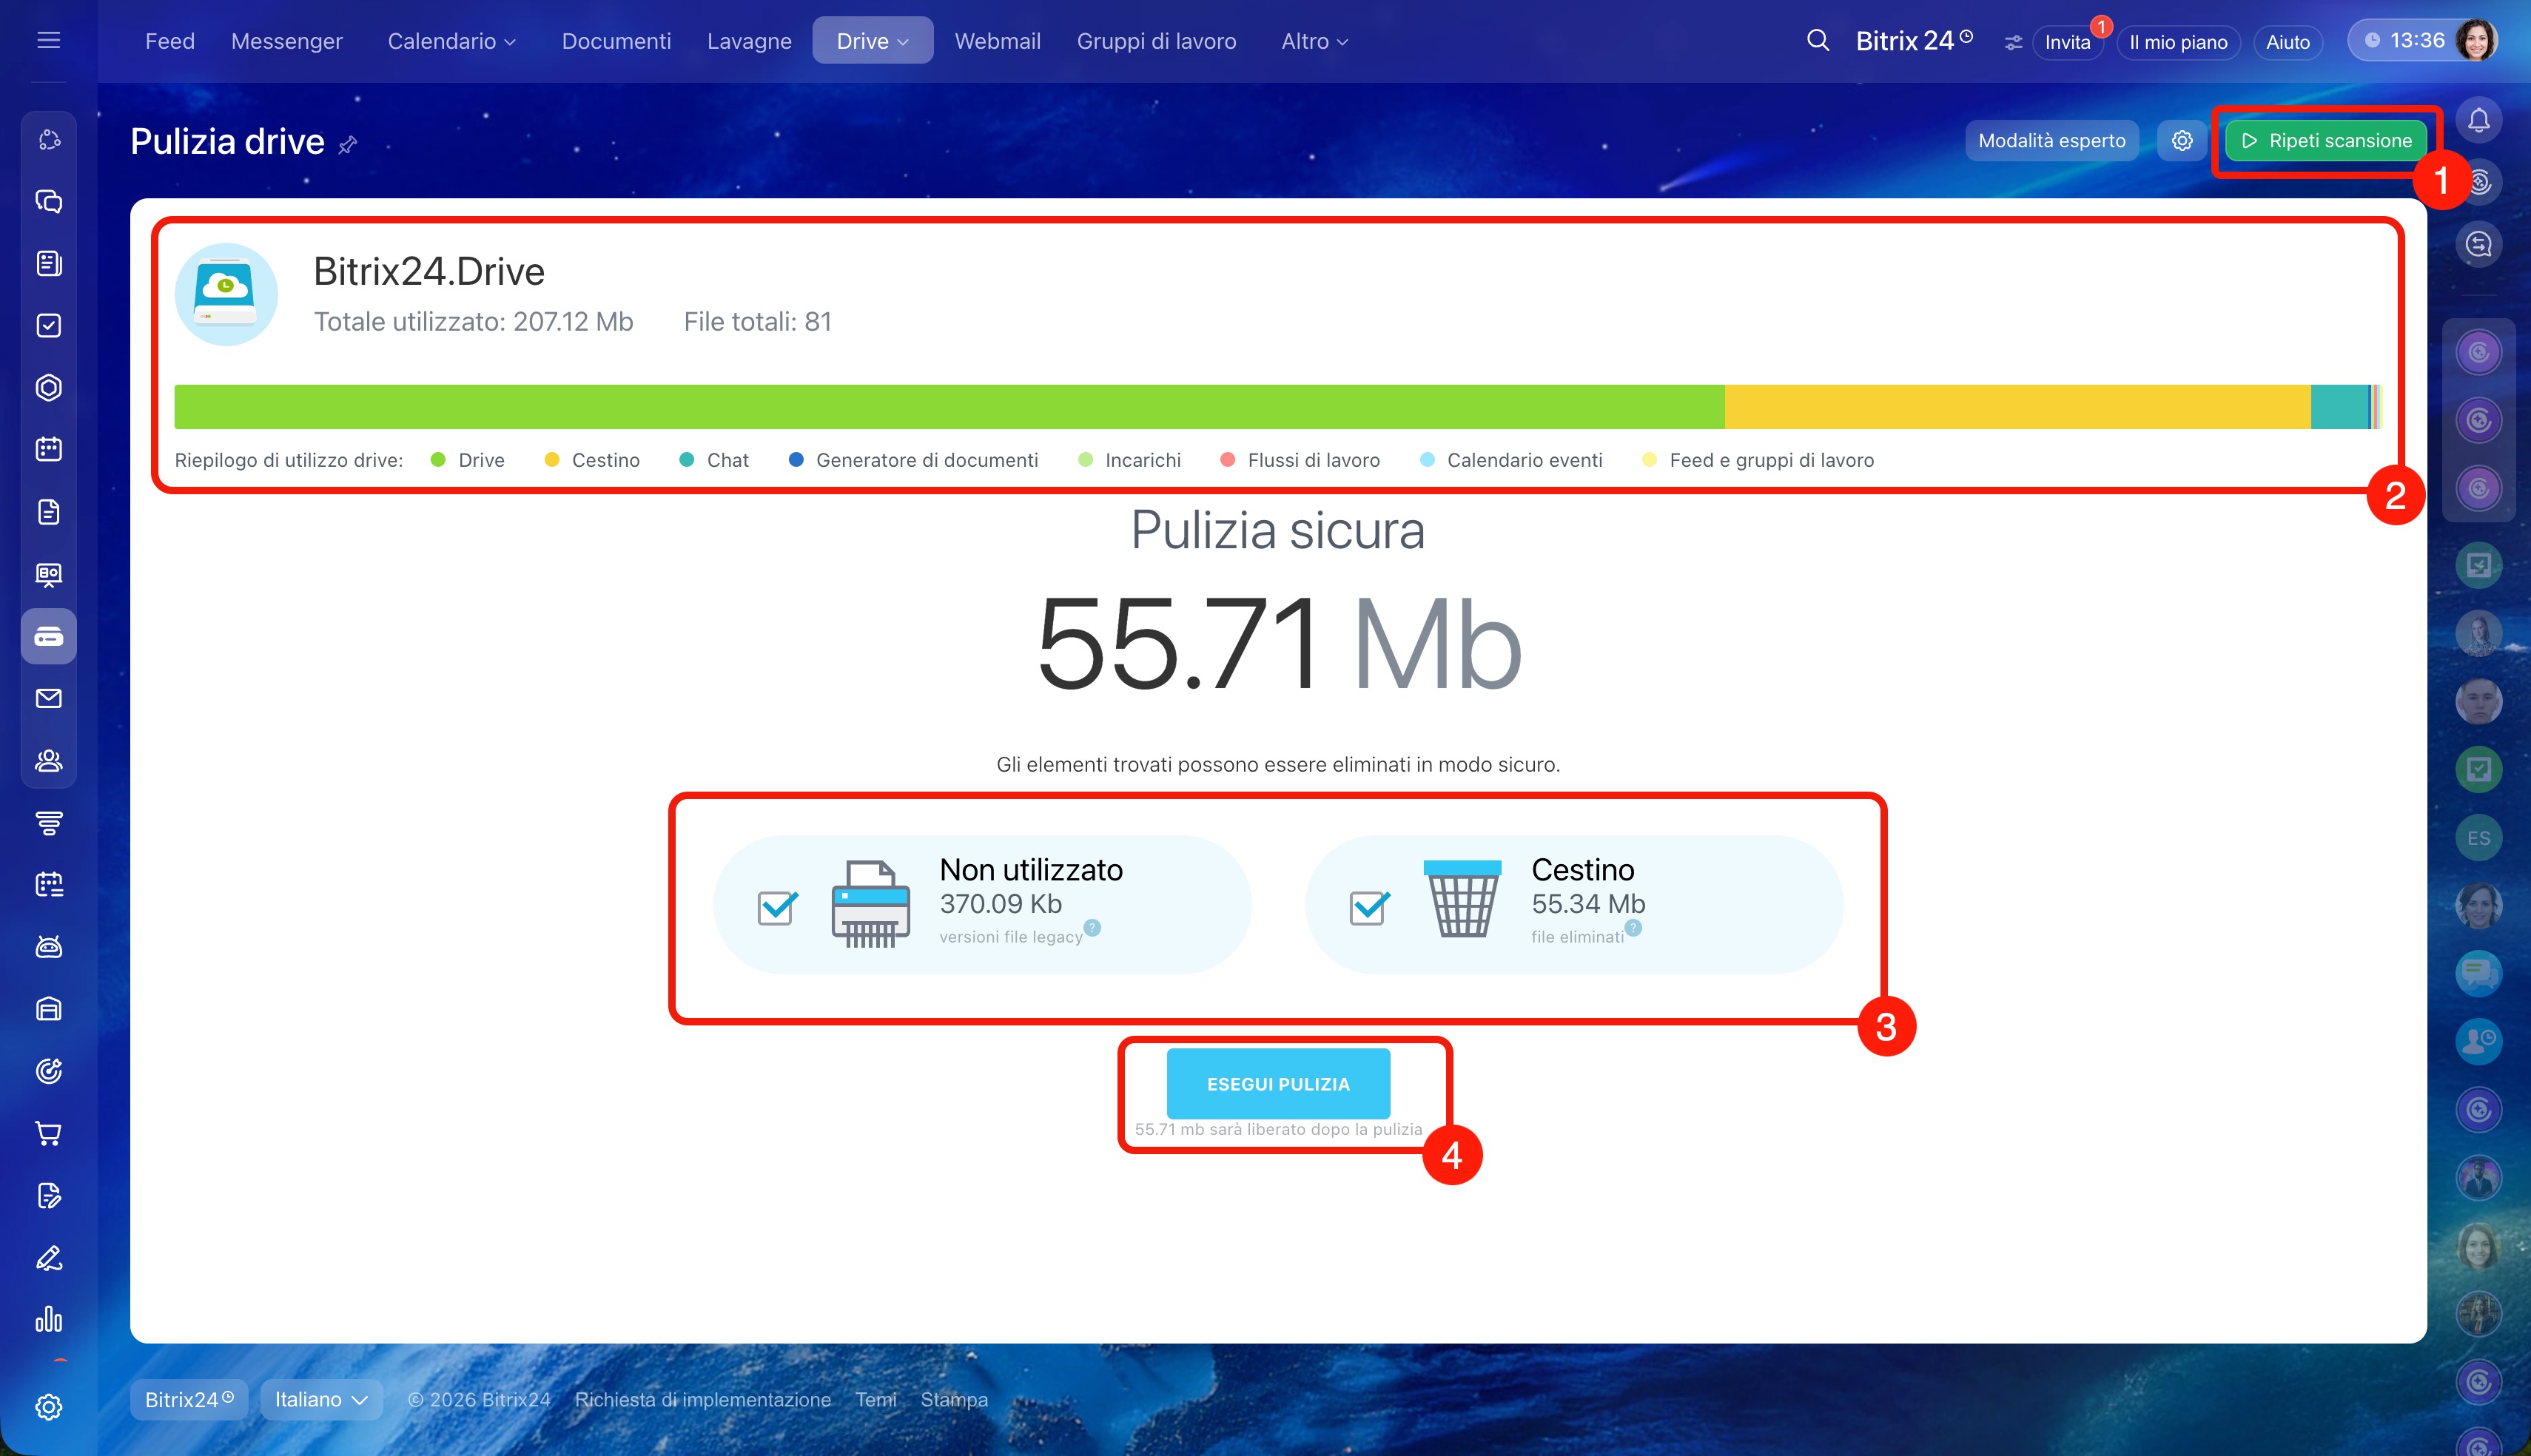Viewport: 2531px width, 1456px height.
Task: Toggle Modalità esperto mode
Action: click(2051, 141)
